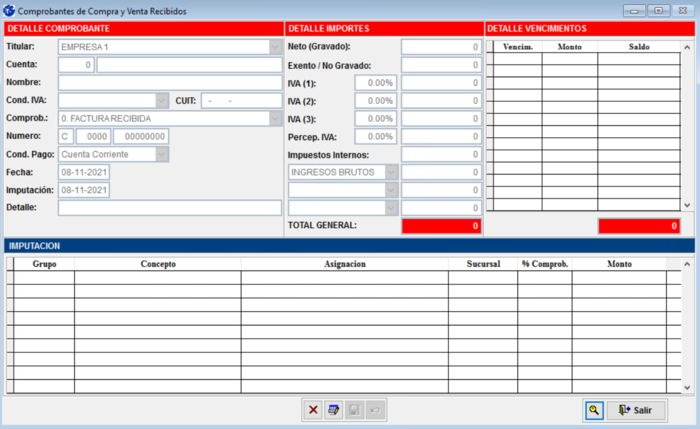Click the app icon in title bar

point(9,9)
